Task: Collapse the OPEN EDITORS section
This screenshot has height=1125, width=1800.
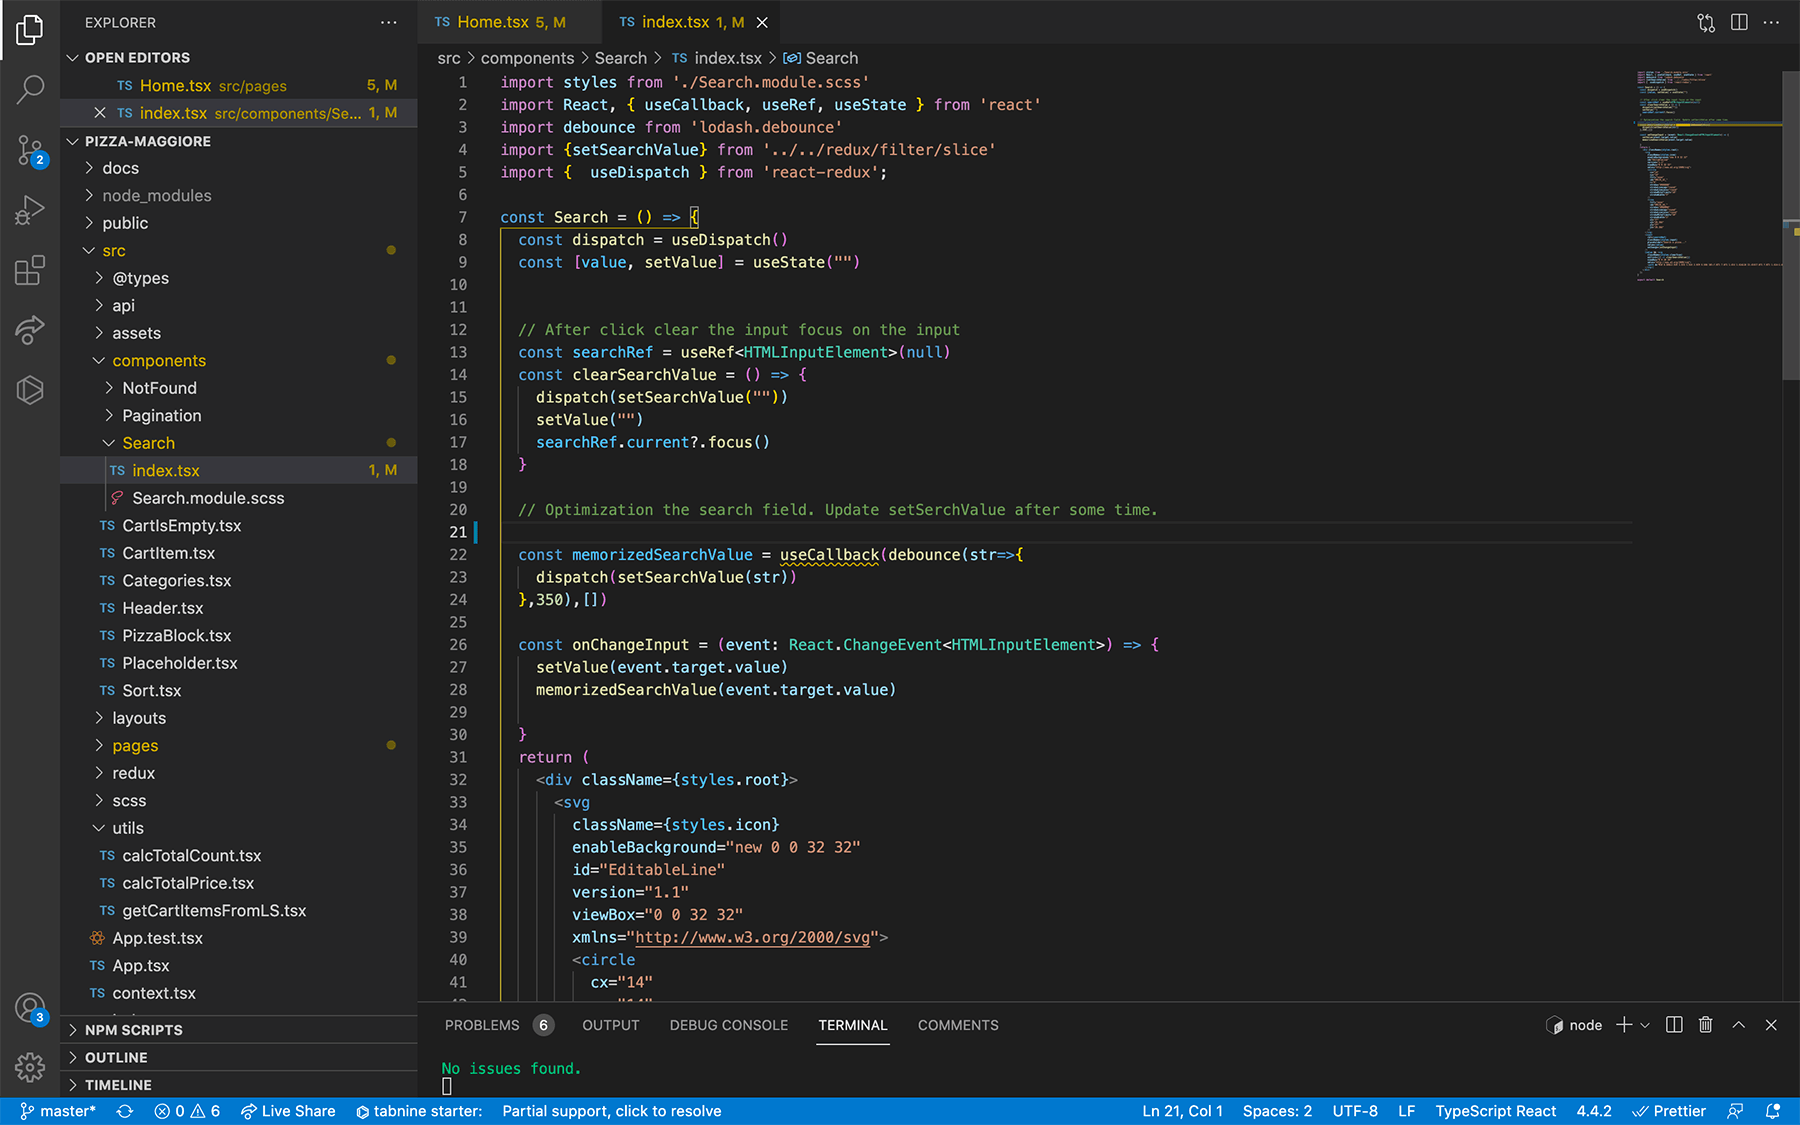Action: tap(239, 58)
